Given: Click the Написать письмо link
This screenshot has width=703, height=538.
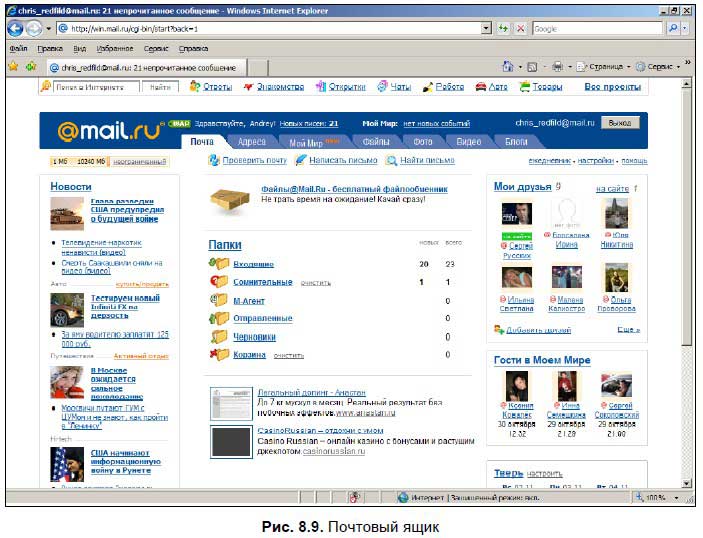Looking at the screenshot, I should point(343,161).
